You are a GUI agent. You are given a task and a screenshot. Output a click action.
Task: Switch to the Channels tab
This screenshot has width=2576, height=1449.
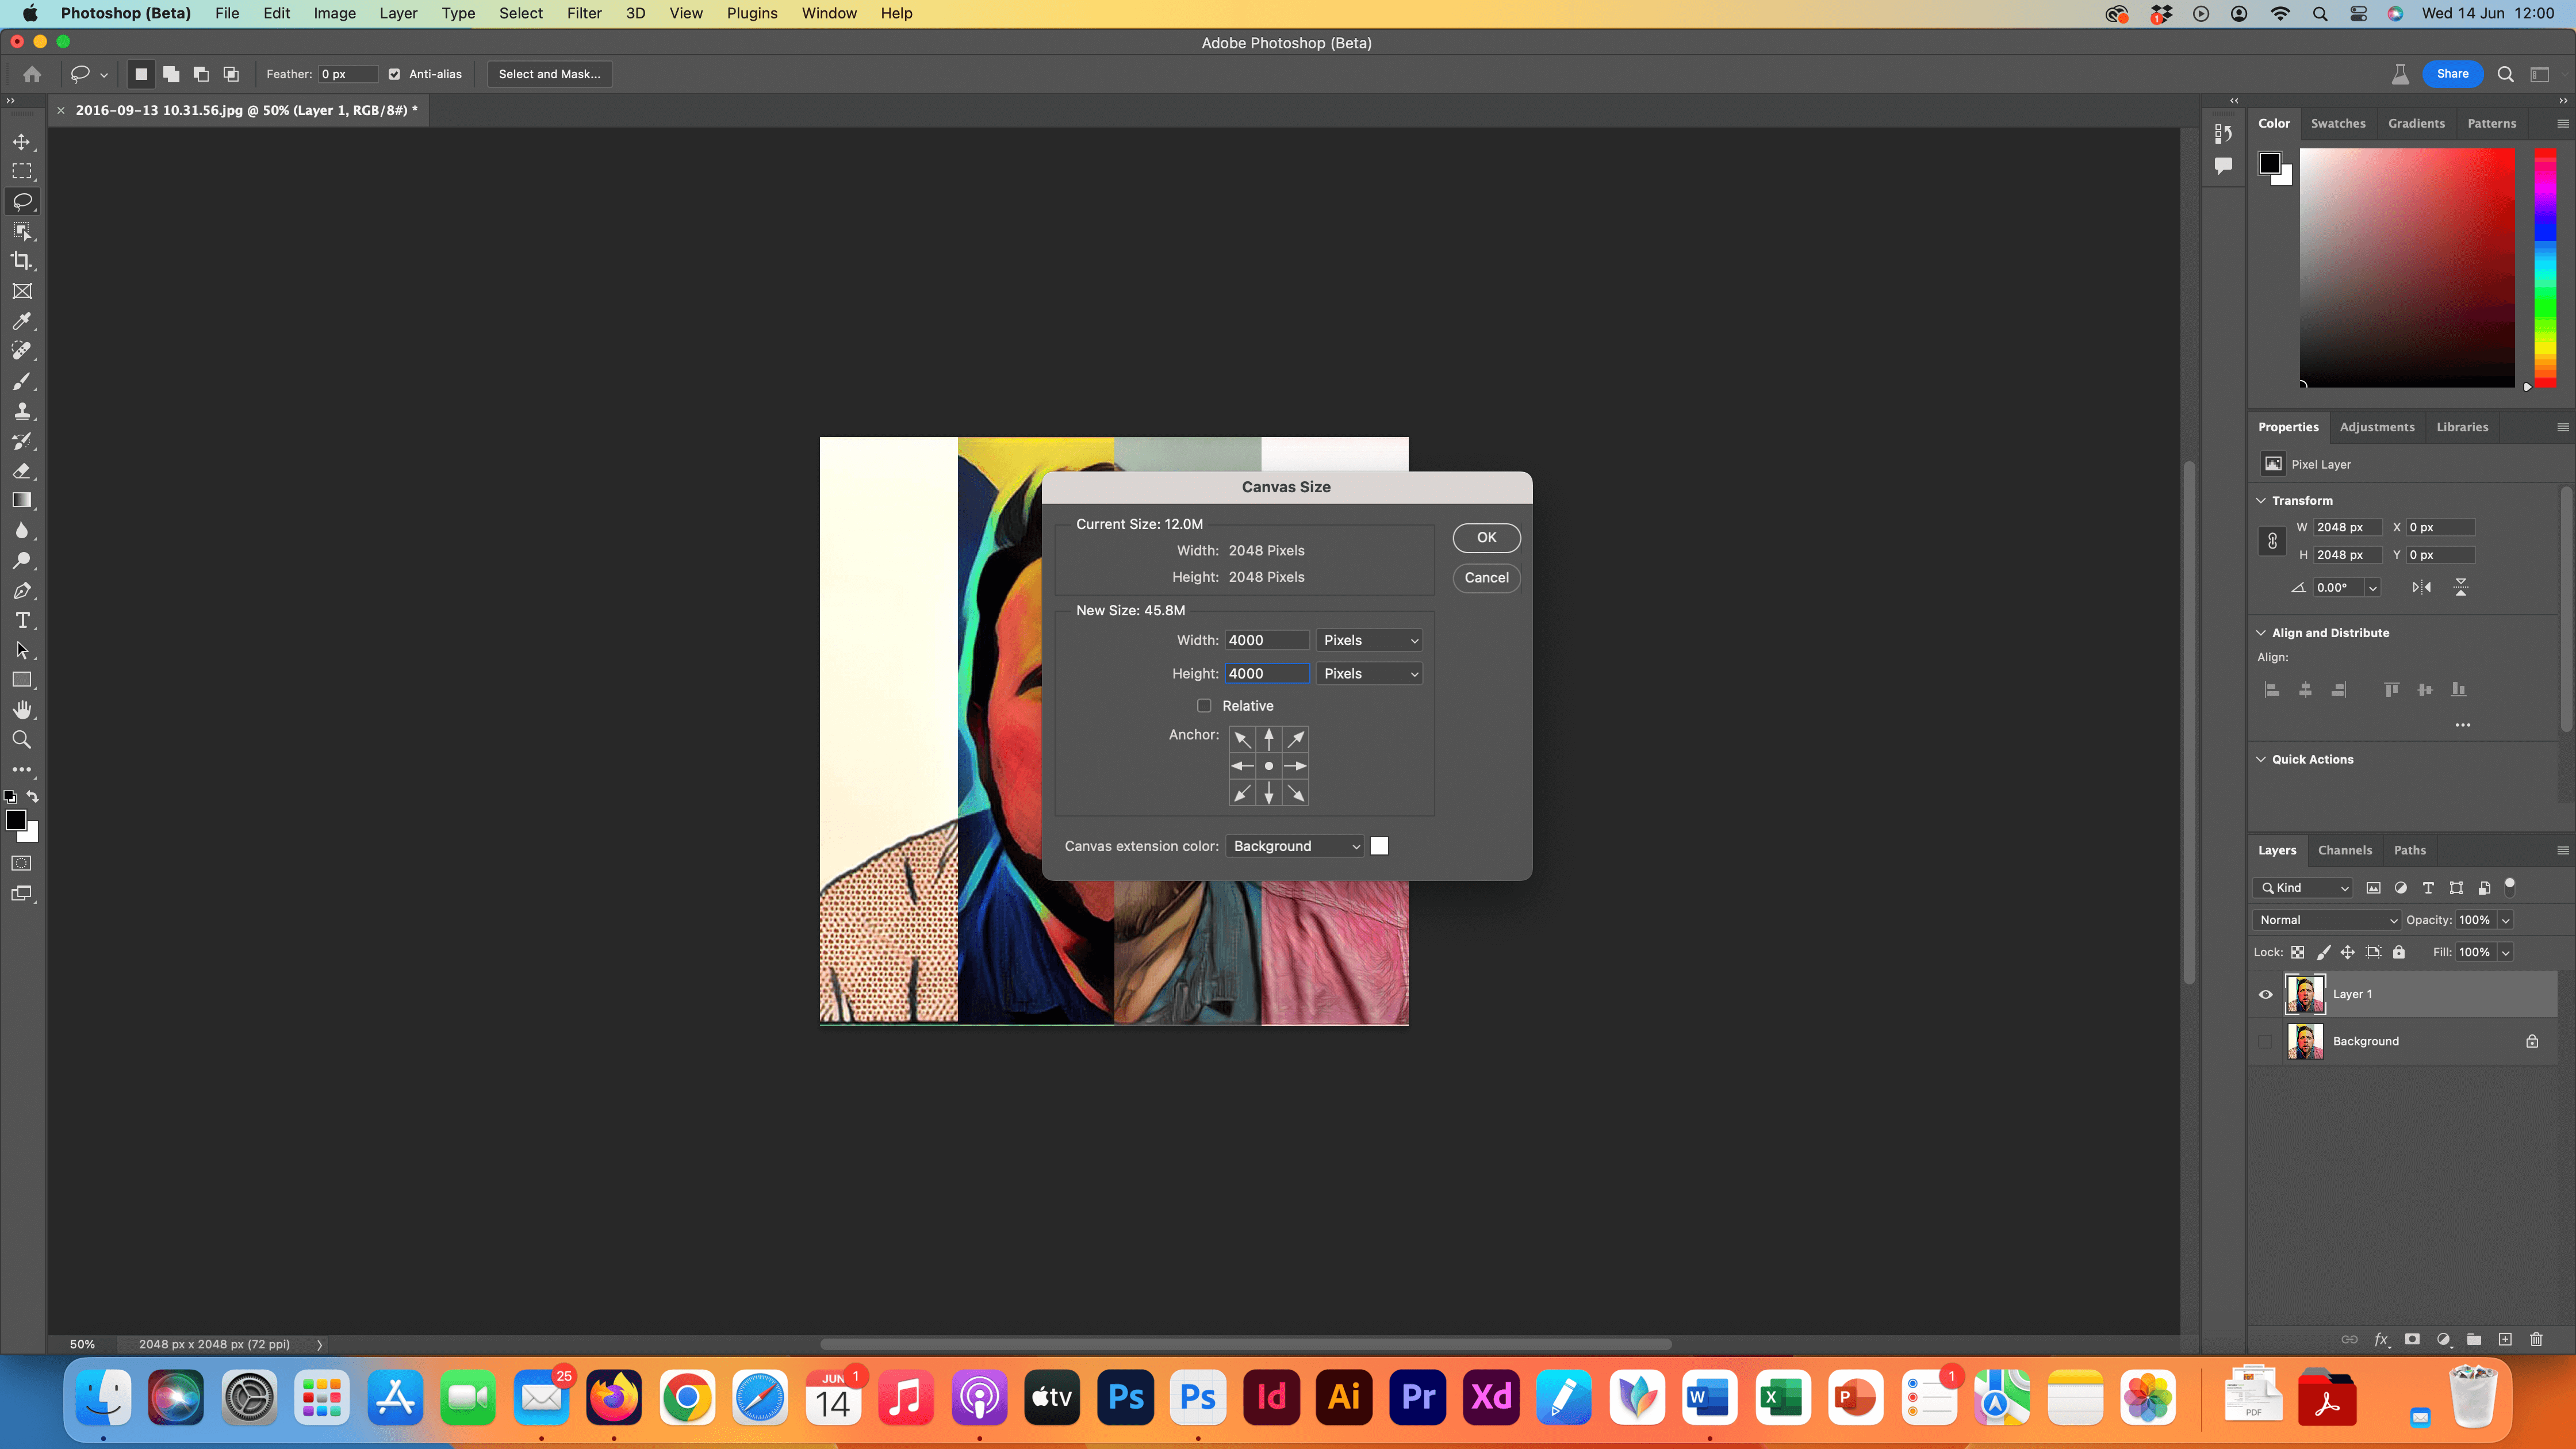point(2345,851)
